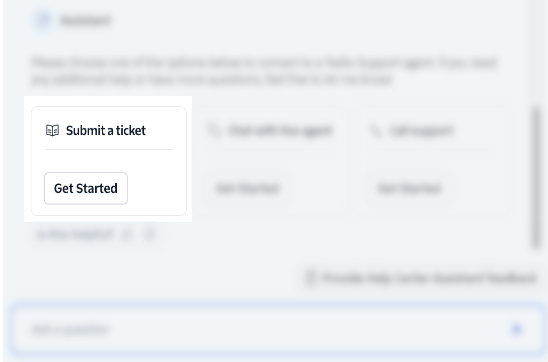This screenshot has width=548, height=362.
Task: Click thumbs up next to Is this helpful
Action: click(127, 234)
